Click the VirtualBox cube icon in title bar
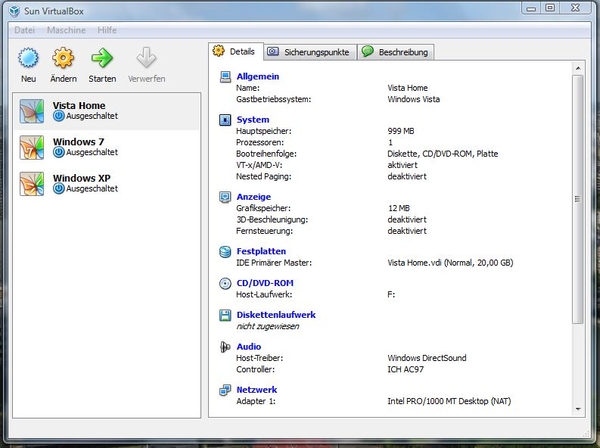 (14, 11)
